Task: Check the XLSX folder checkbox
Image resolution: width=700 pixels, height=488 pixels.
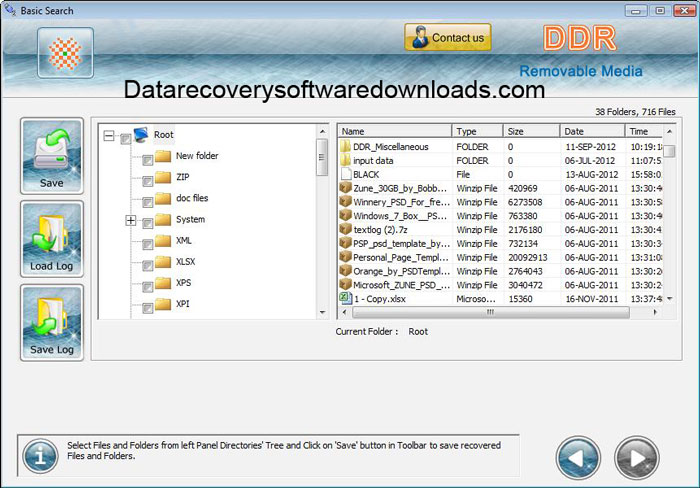Action: tap(147, 266)
